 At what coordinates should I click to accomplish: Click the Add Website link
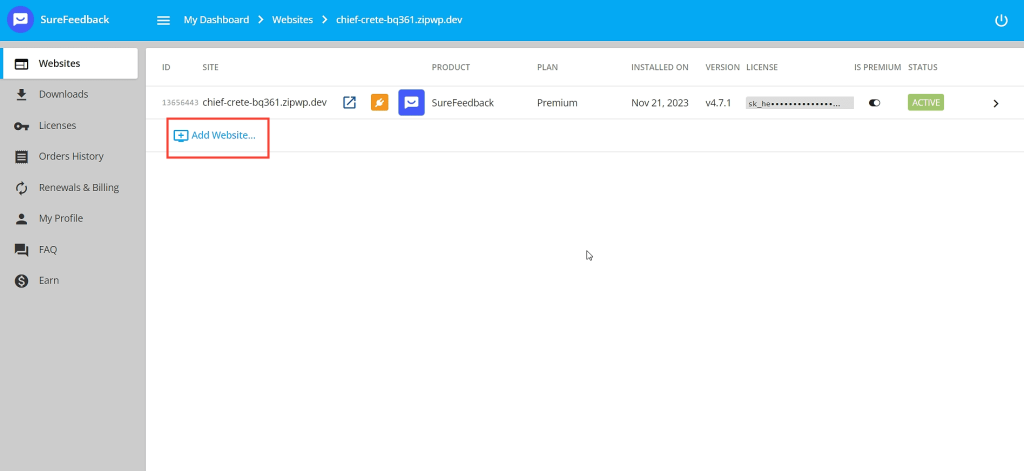click(223, 135)
